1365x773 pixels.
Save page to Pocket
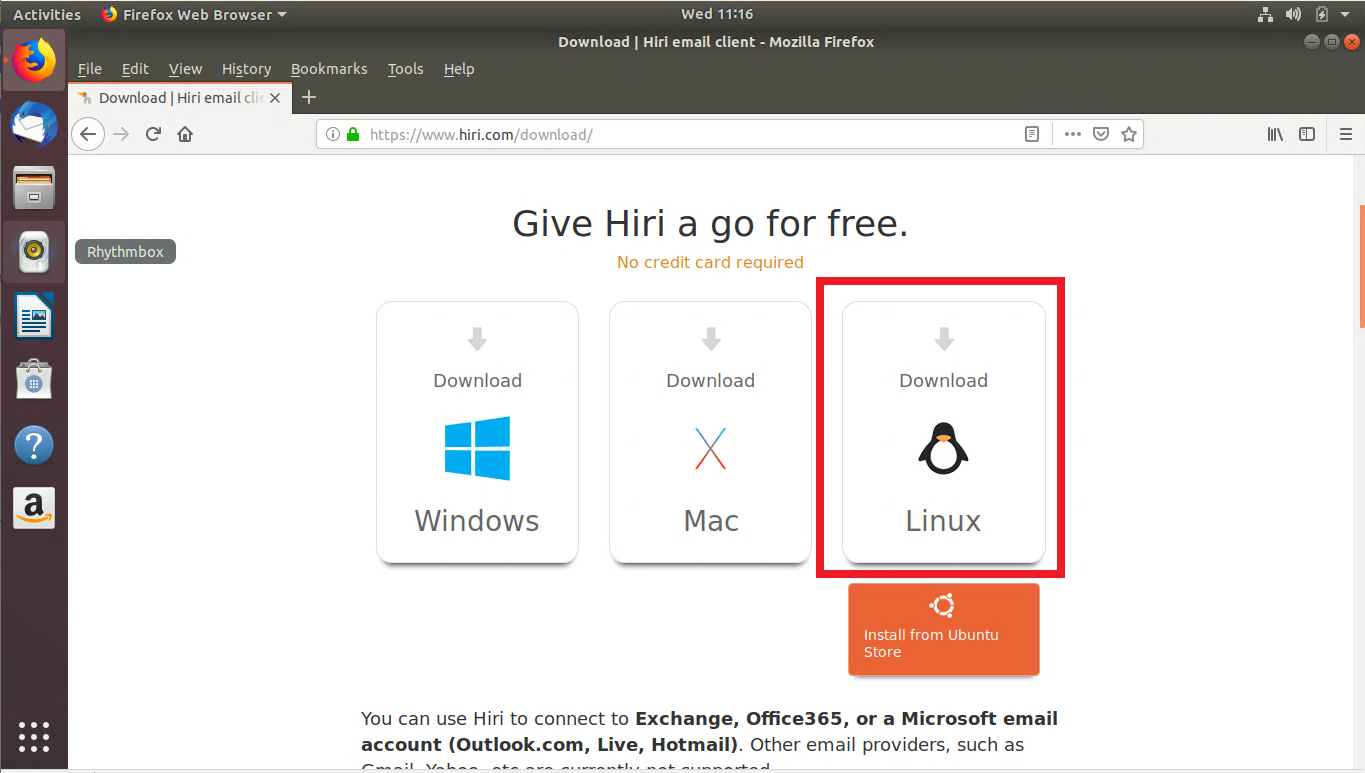[1101, 134]
